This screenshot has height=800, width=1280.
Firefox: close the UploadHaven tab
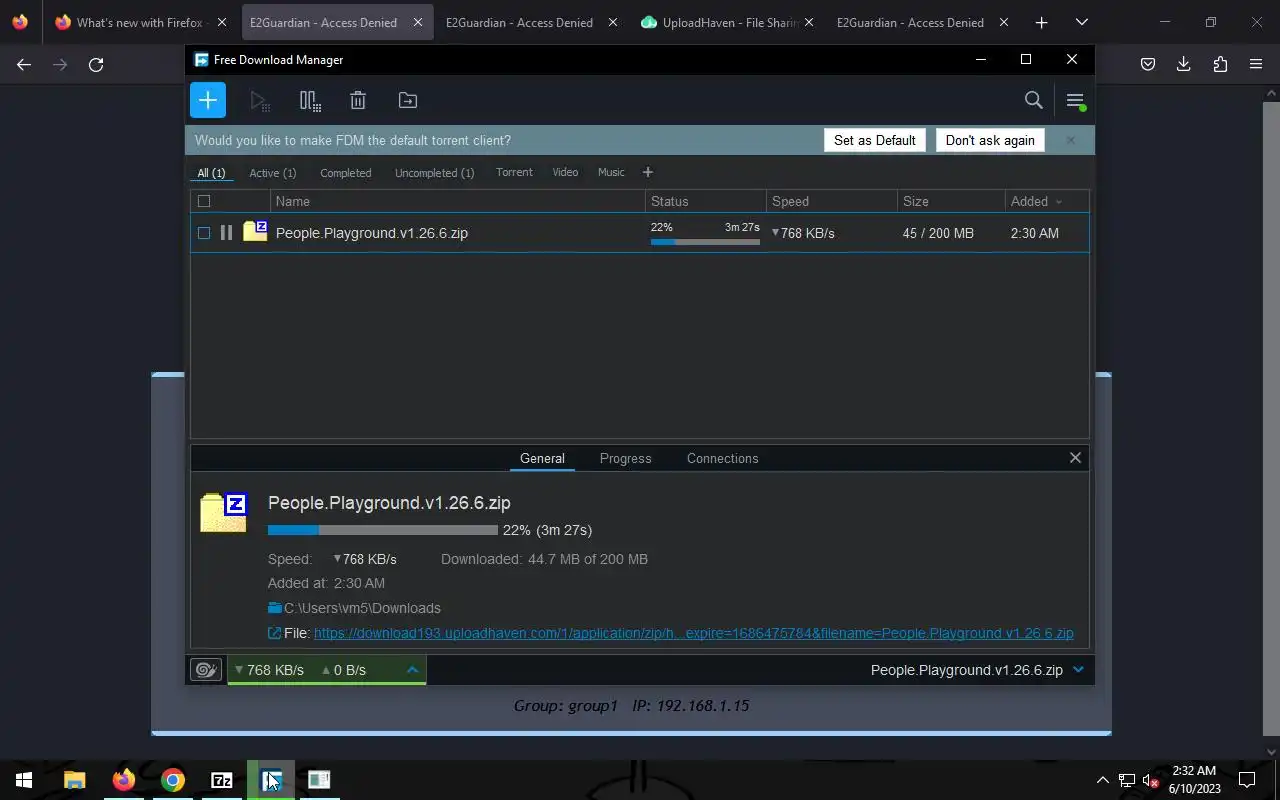tap(808, 22)
